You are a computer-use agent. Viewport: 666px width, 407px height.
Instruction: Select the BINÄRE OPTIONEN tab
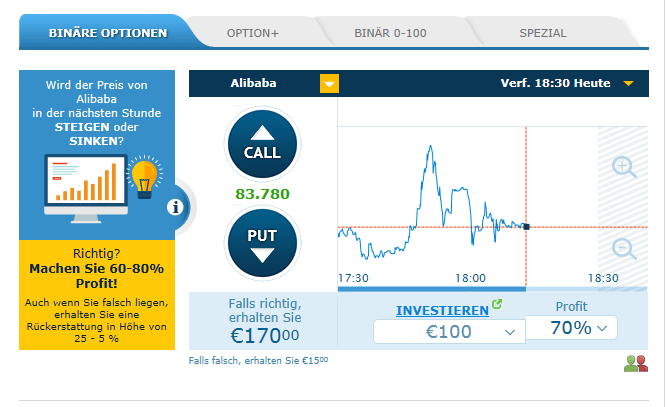click(x=108, y=33)
